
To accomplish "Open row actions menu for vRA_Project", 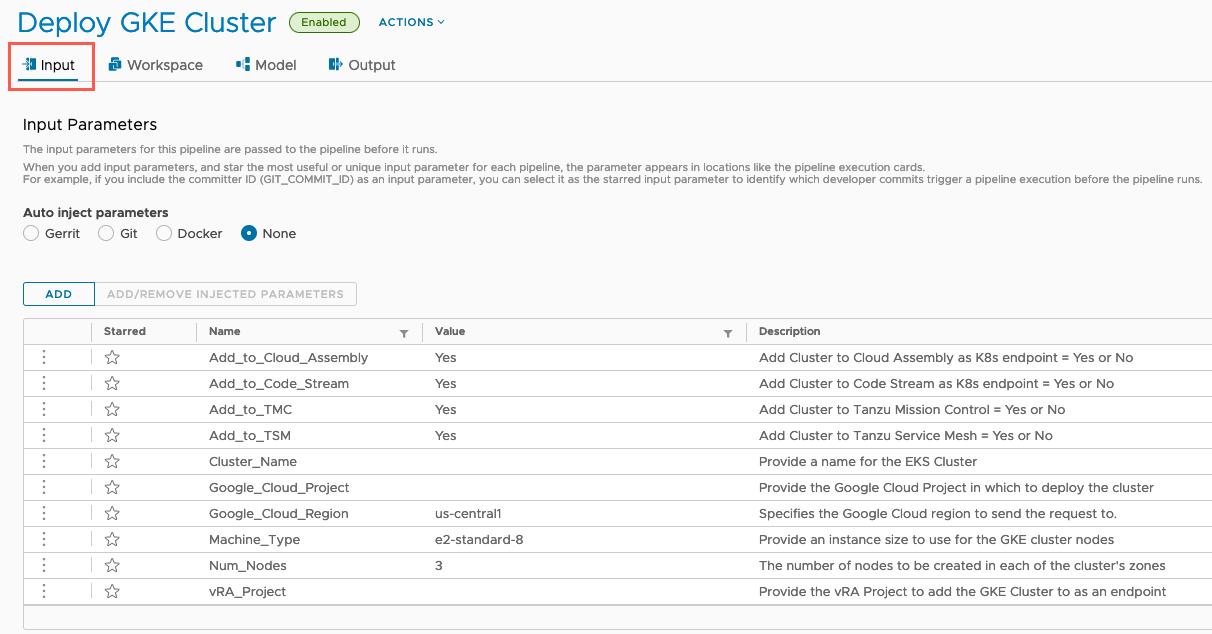I will coord(44,591).
